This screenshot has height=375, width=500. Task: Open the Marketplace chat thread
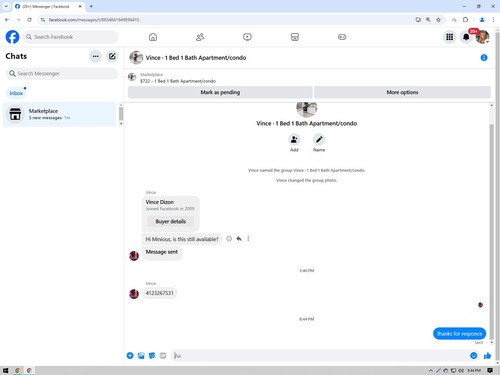[x=59, y=114]
